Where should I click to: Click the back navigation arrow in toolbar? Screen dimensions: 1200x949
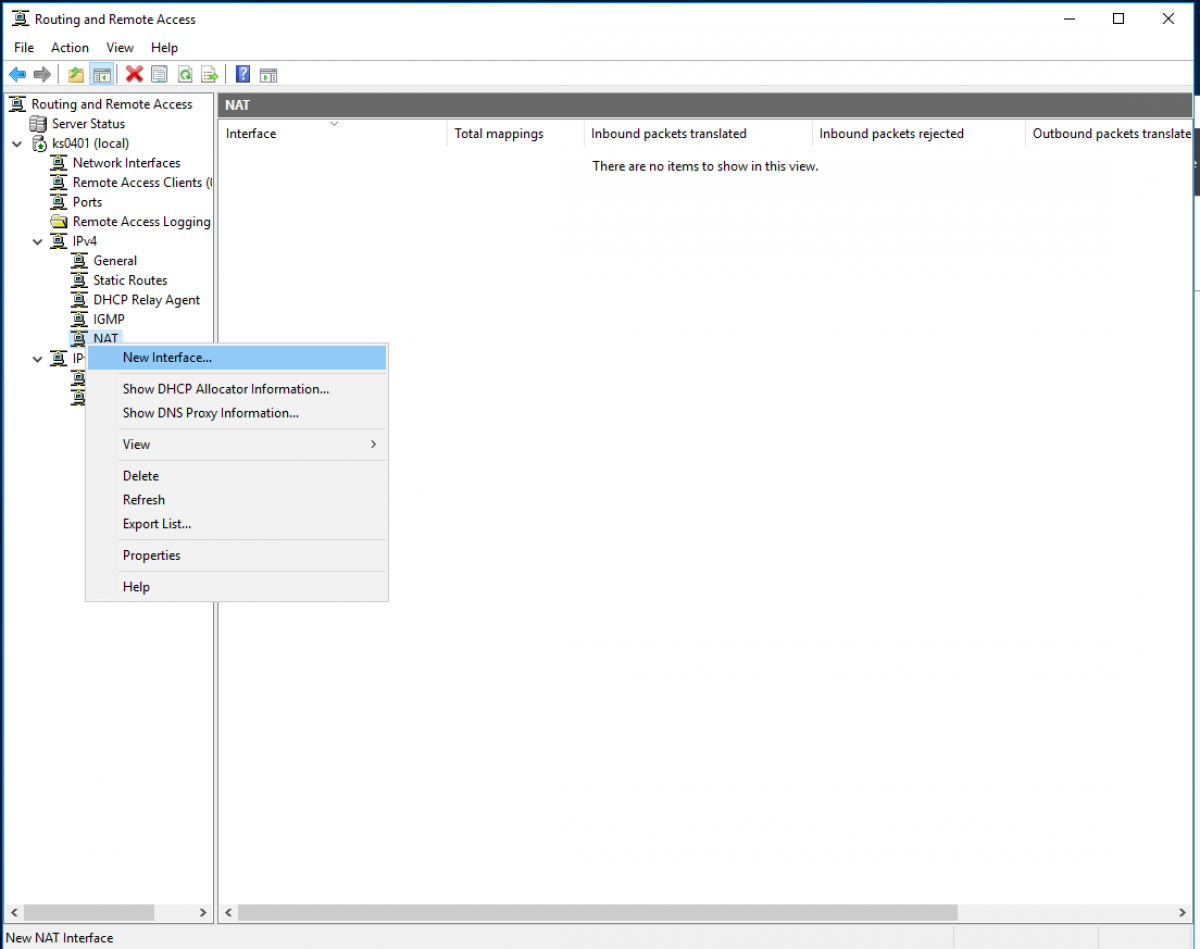pos(16,73)
